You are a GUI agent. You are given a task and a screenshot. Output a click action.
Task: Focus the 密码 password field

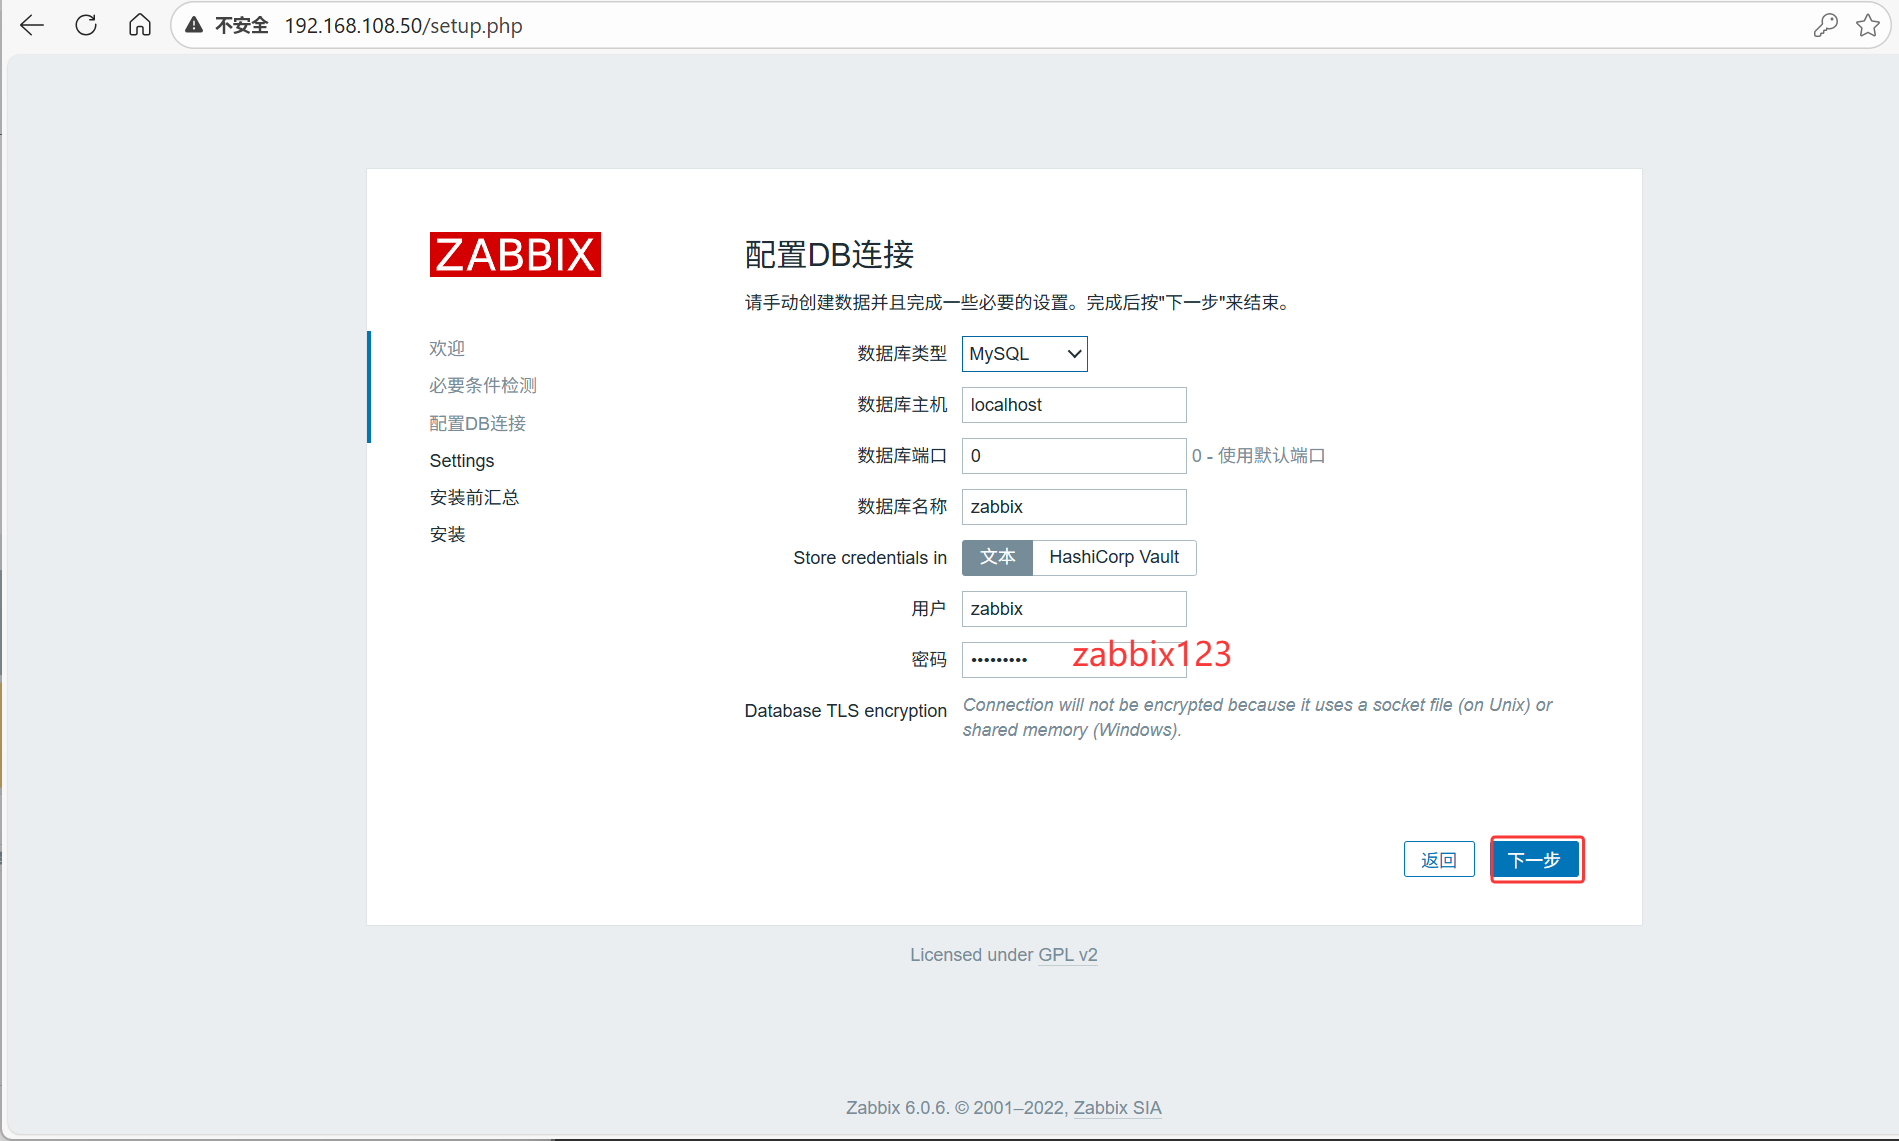point(1074,660)
